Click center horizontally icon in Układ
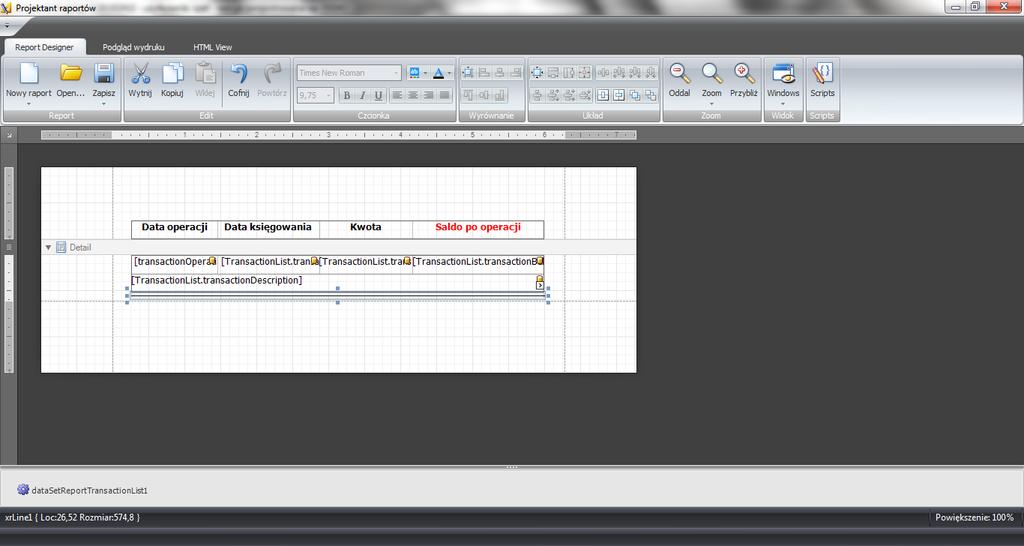This screenshot has width=1024, height=546. pos(603,95)
